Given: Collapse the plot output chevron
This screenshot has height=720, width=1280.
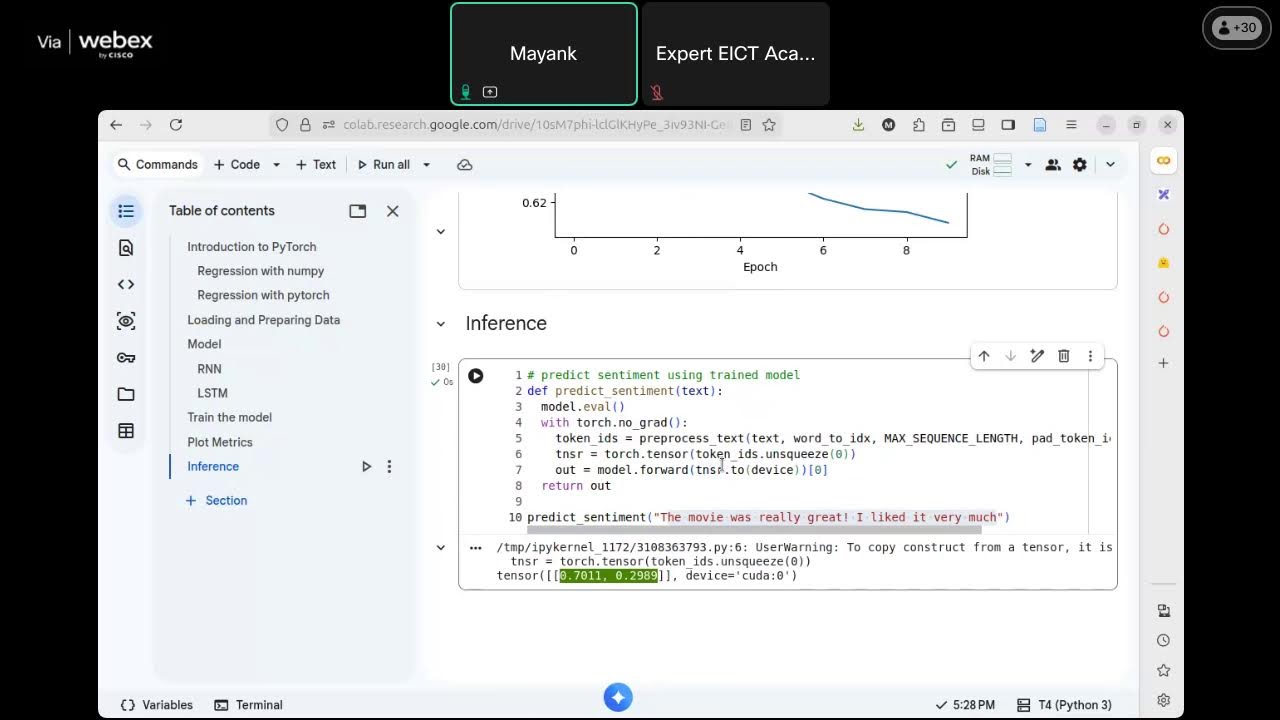Looking at the screenshot, I should 440,232.
